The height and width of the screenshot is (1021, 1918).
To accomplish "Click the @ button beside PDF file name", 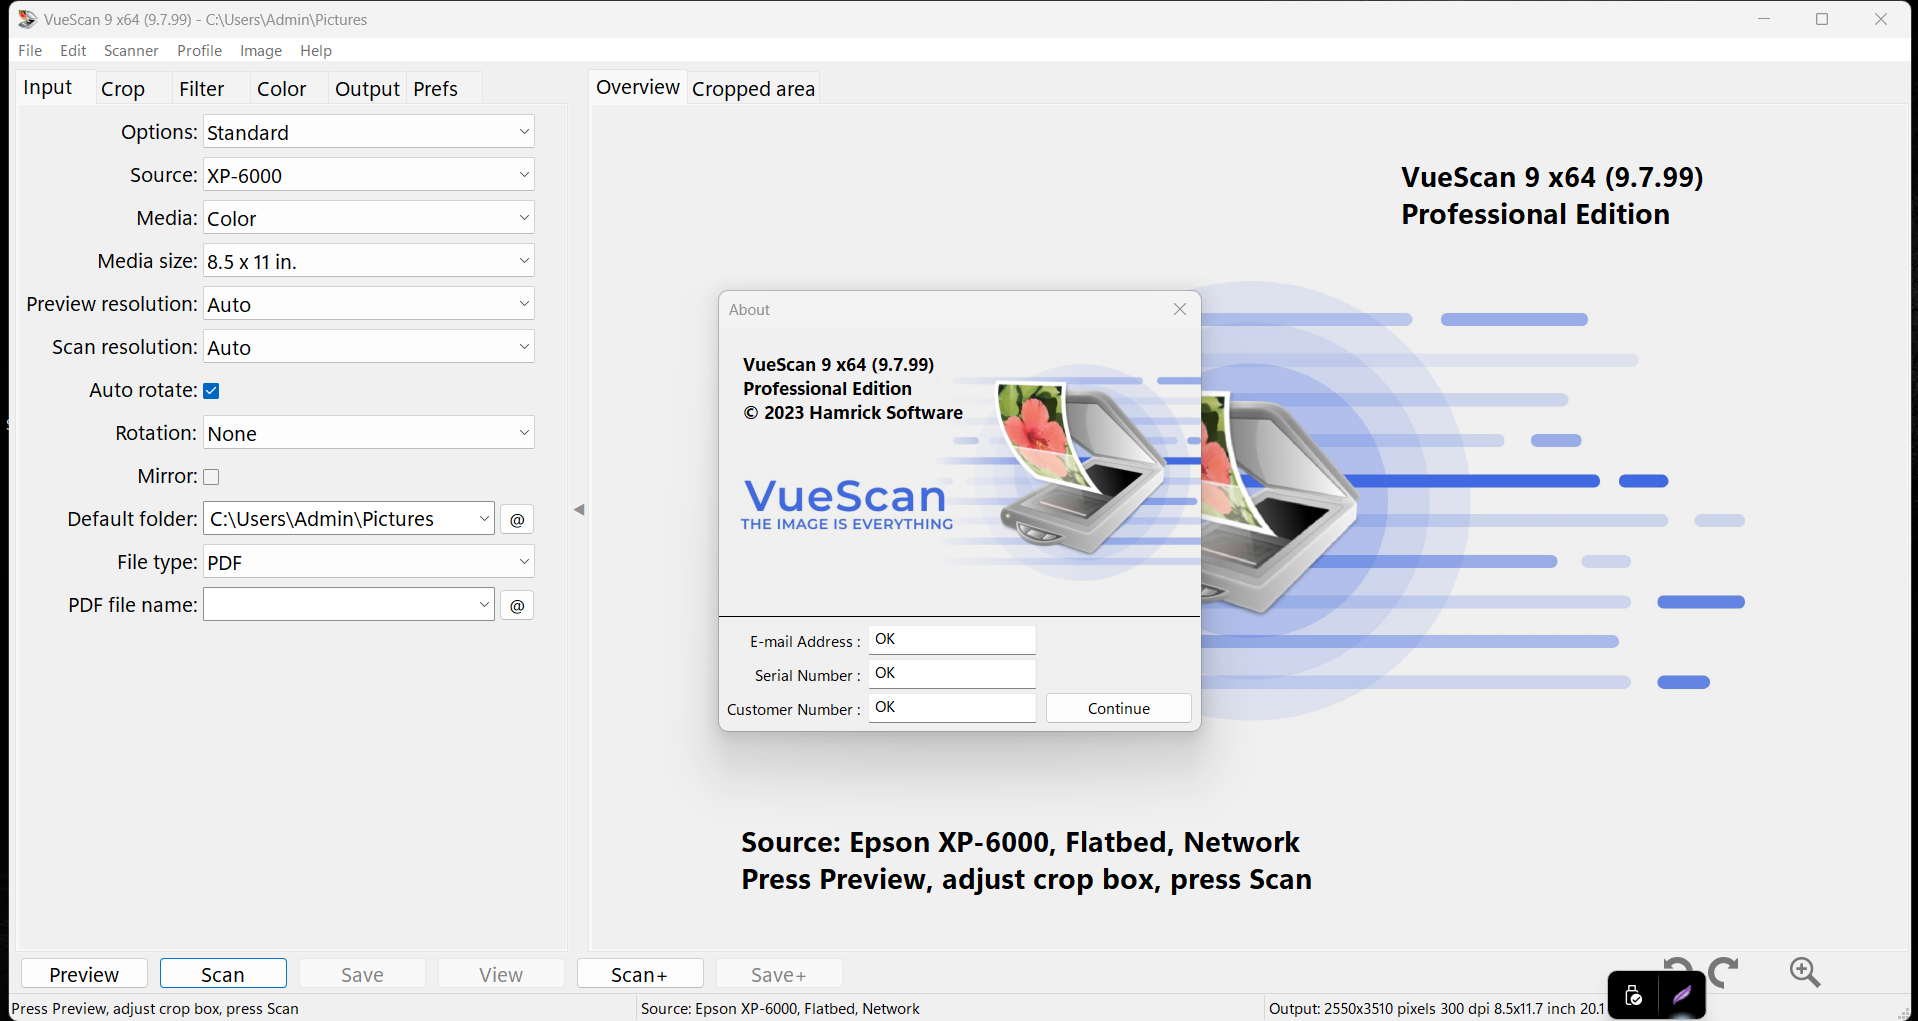I will coord(517,606).
